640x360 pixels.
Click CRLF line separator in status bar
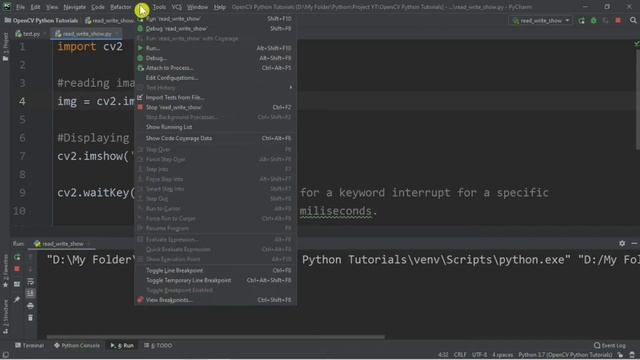pyautogui.click(x=460, y=355)
